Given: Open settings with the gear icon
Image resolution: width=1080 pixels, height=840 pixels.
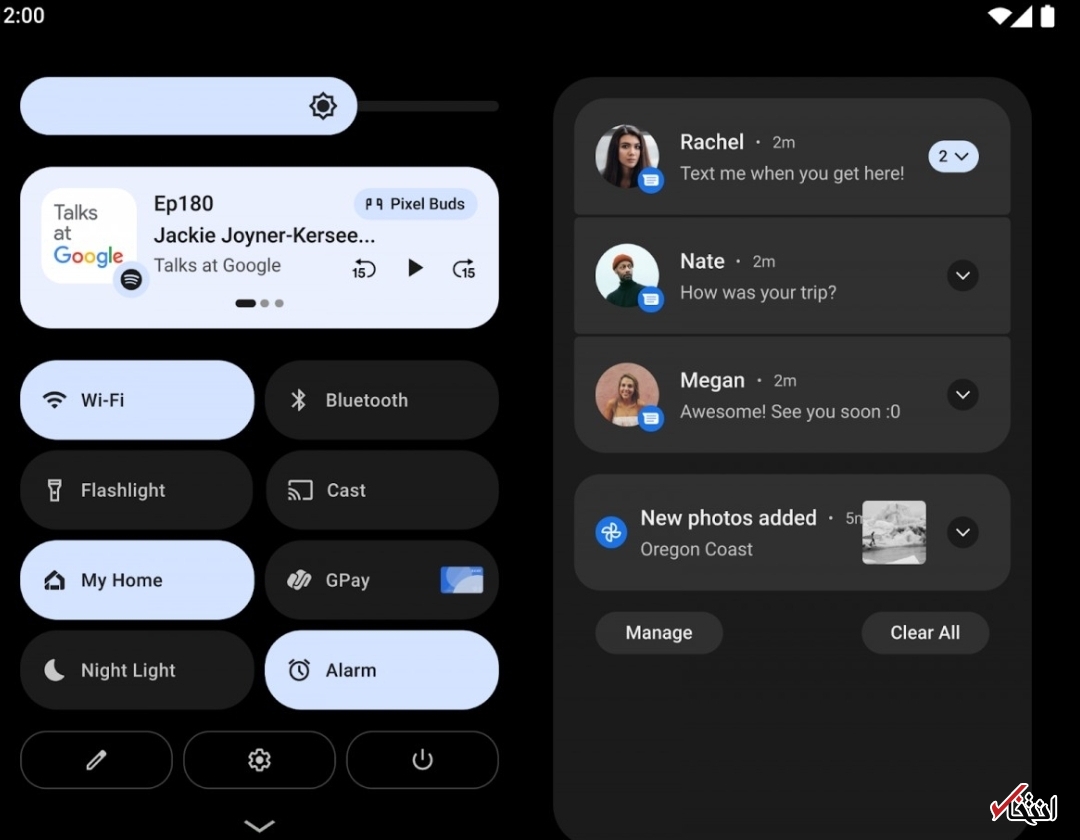Looking at the screenshot, I should coord(259,760).
